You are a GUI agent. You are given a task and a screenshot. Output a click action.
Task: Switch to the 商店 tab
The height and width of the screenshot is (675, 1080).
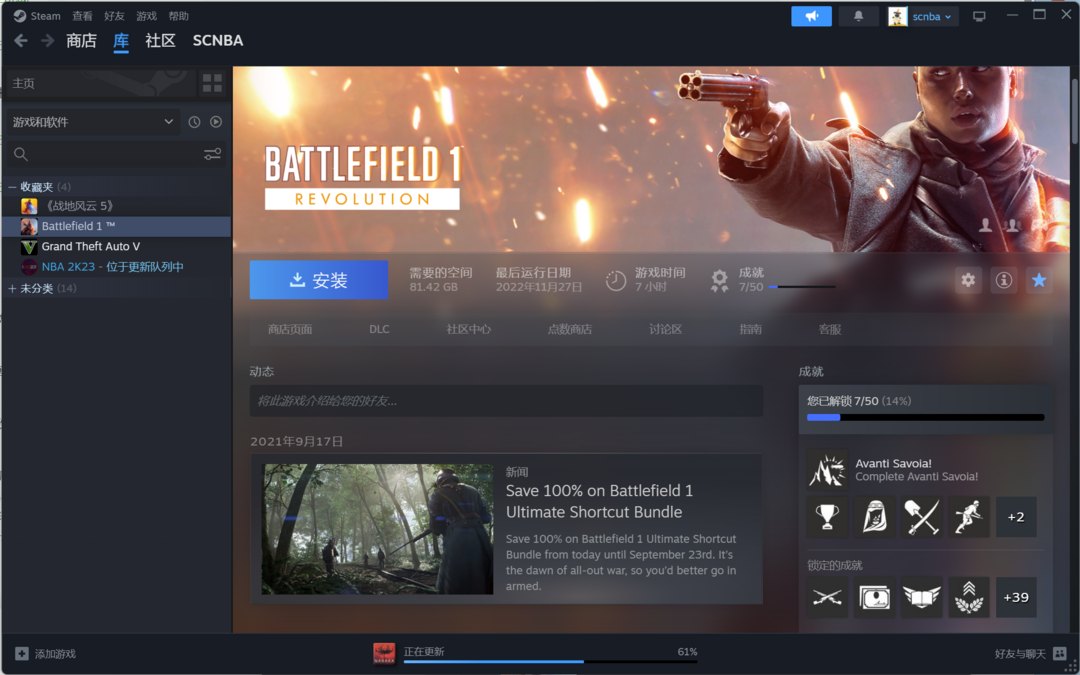click(x=81, y=41)
